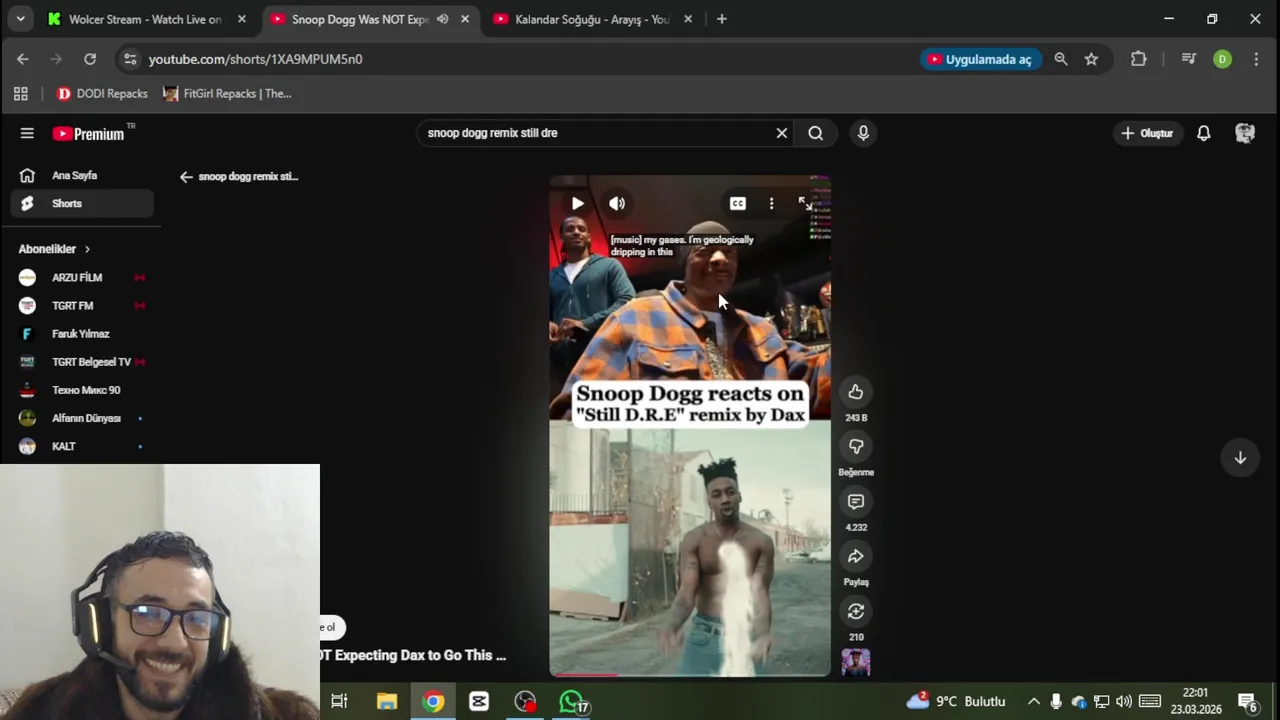Open the comments (4.232) on the short
This screenshot has width=1280, height=720.
click(856, 501)
